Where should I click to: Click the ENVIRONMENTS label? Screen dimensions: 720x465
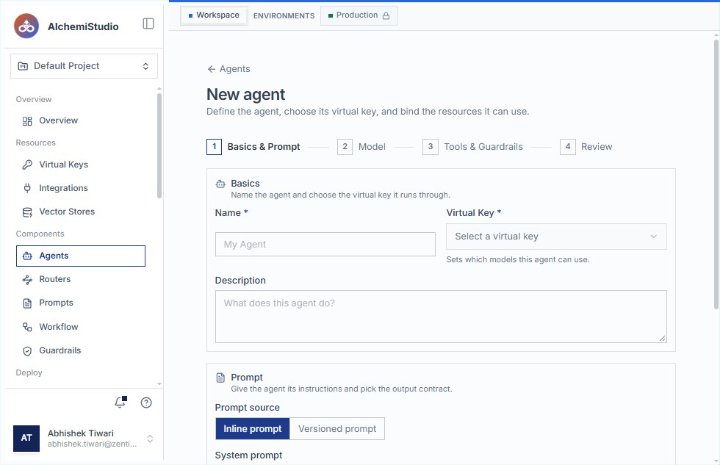284,16
